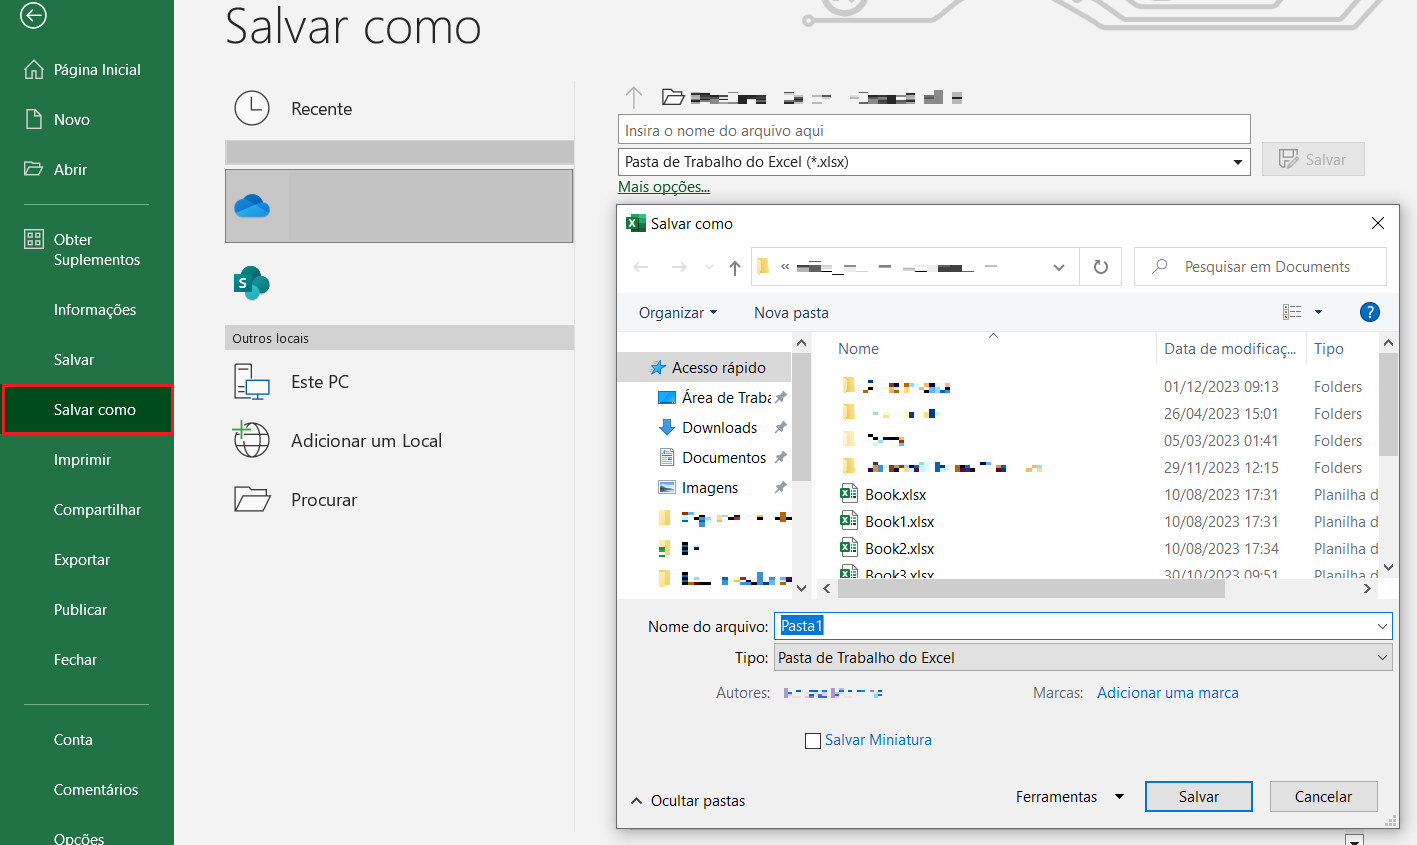The image size is (1417, 845).
Task: Click the Nome do arquivo text field
Action: click(1074, 626)
